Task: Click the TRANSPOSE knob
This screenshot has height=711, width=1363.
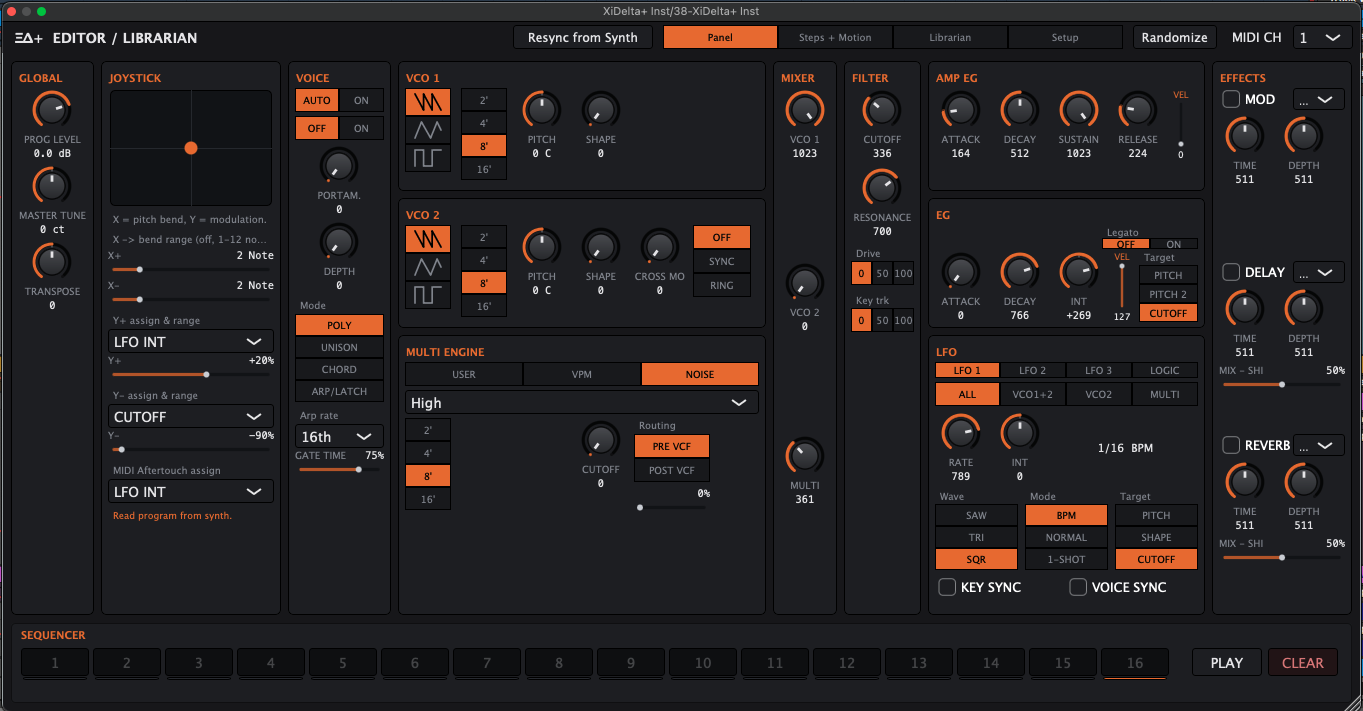Action: tap(51, 262)
